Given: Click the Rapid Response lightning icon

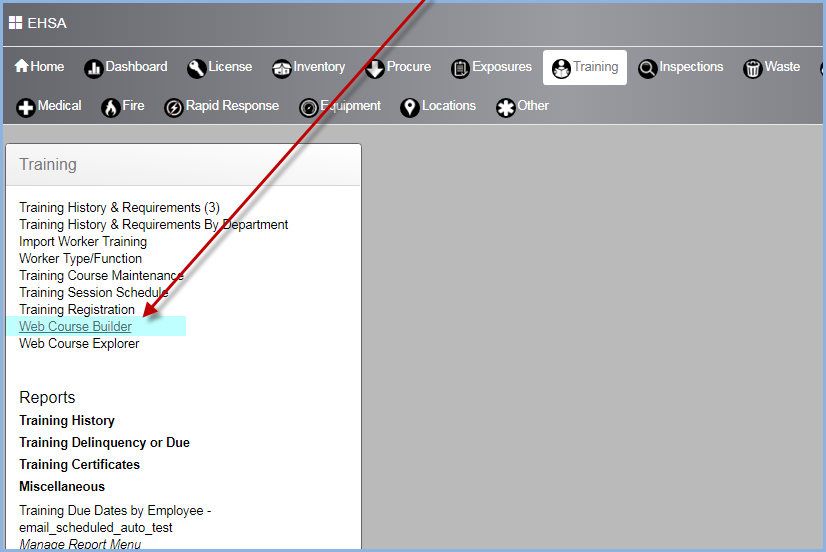Looking at the screenshot, I should [x=174, y=107].
